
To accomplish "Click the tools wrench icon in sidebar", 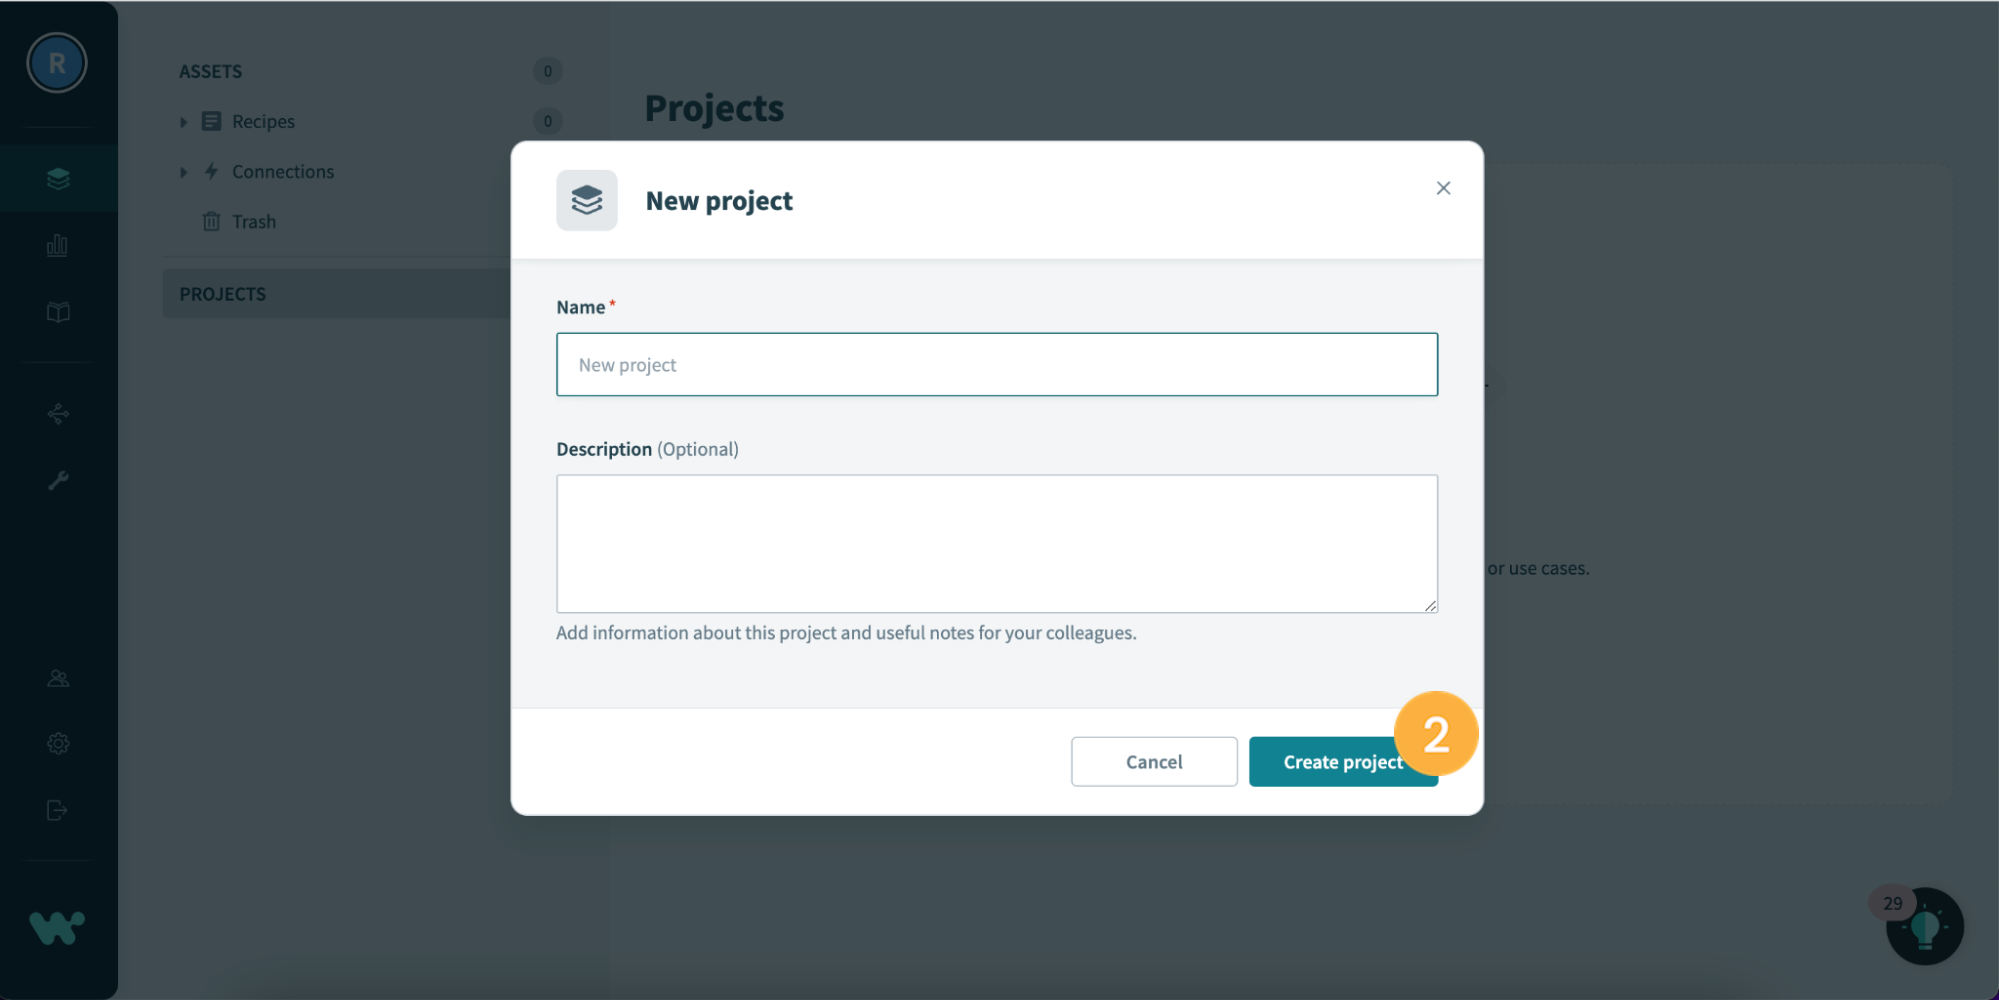I will click(x=58, y=481).
